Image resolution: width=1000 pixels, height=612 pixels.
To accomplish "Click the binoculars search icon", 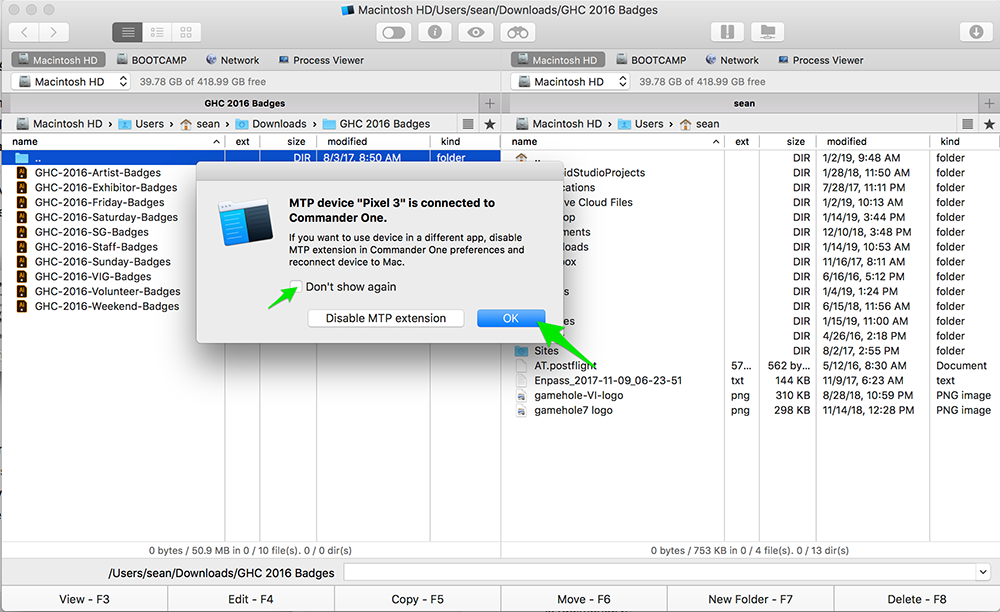I will (517, 32).
